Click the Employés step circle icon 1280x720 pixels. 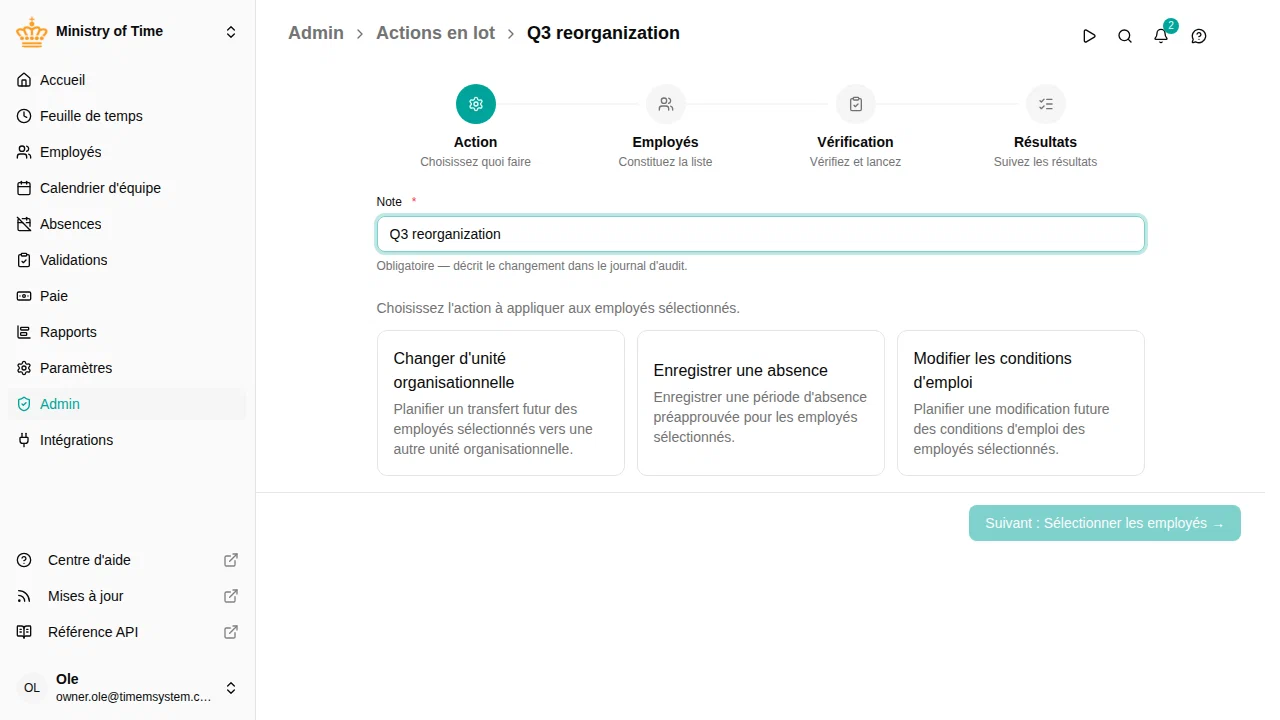click(x=666, y=104)
